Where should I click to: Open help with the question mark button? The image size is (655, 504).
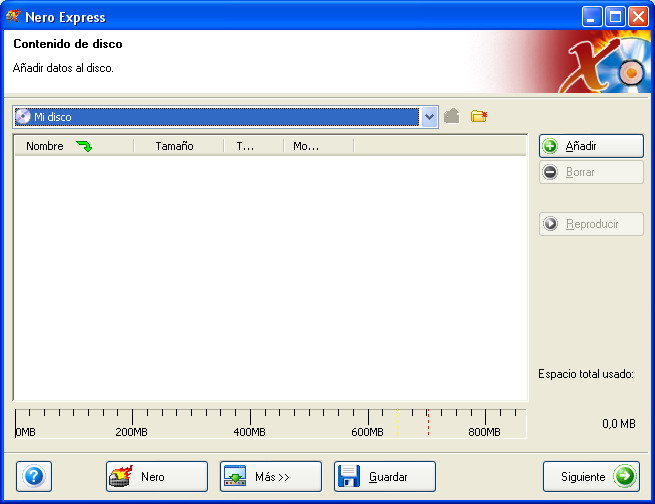[34, 476]
